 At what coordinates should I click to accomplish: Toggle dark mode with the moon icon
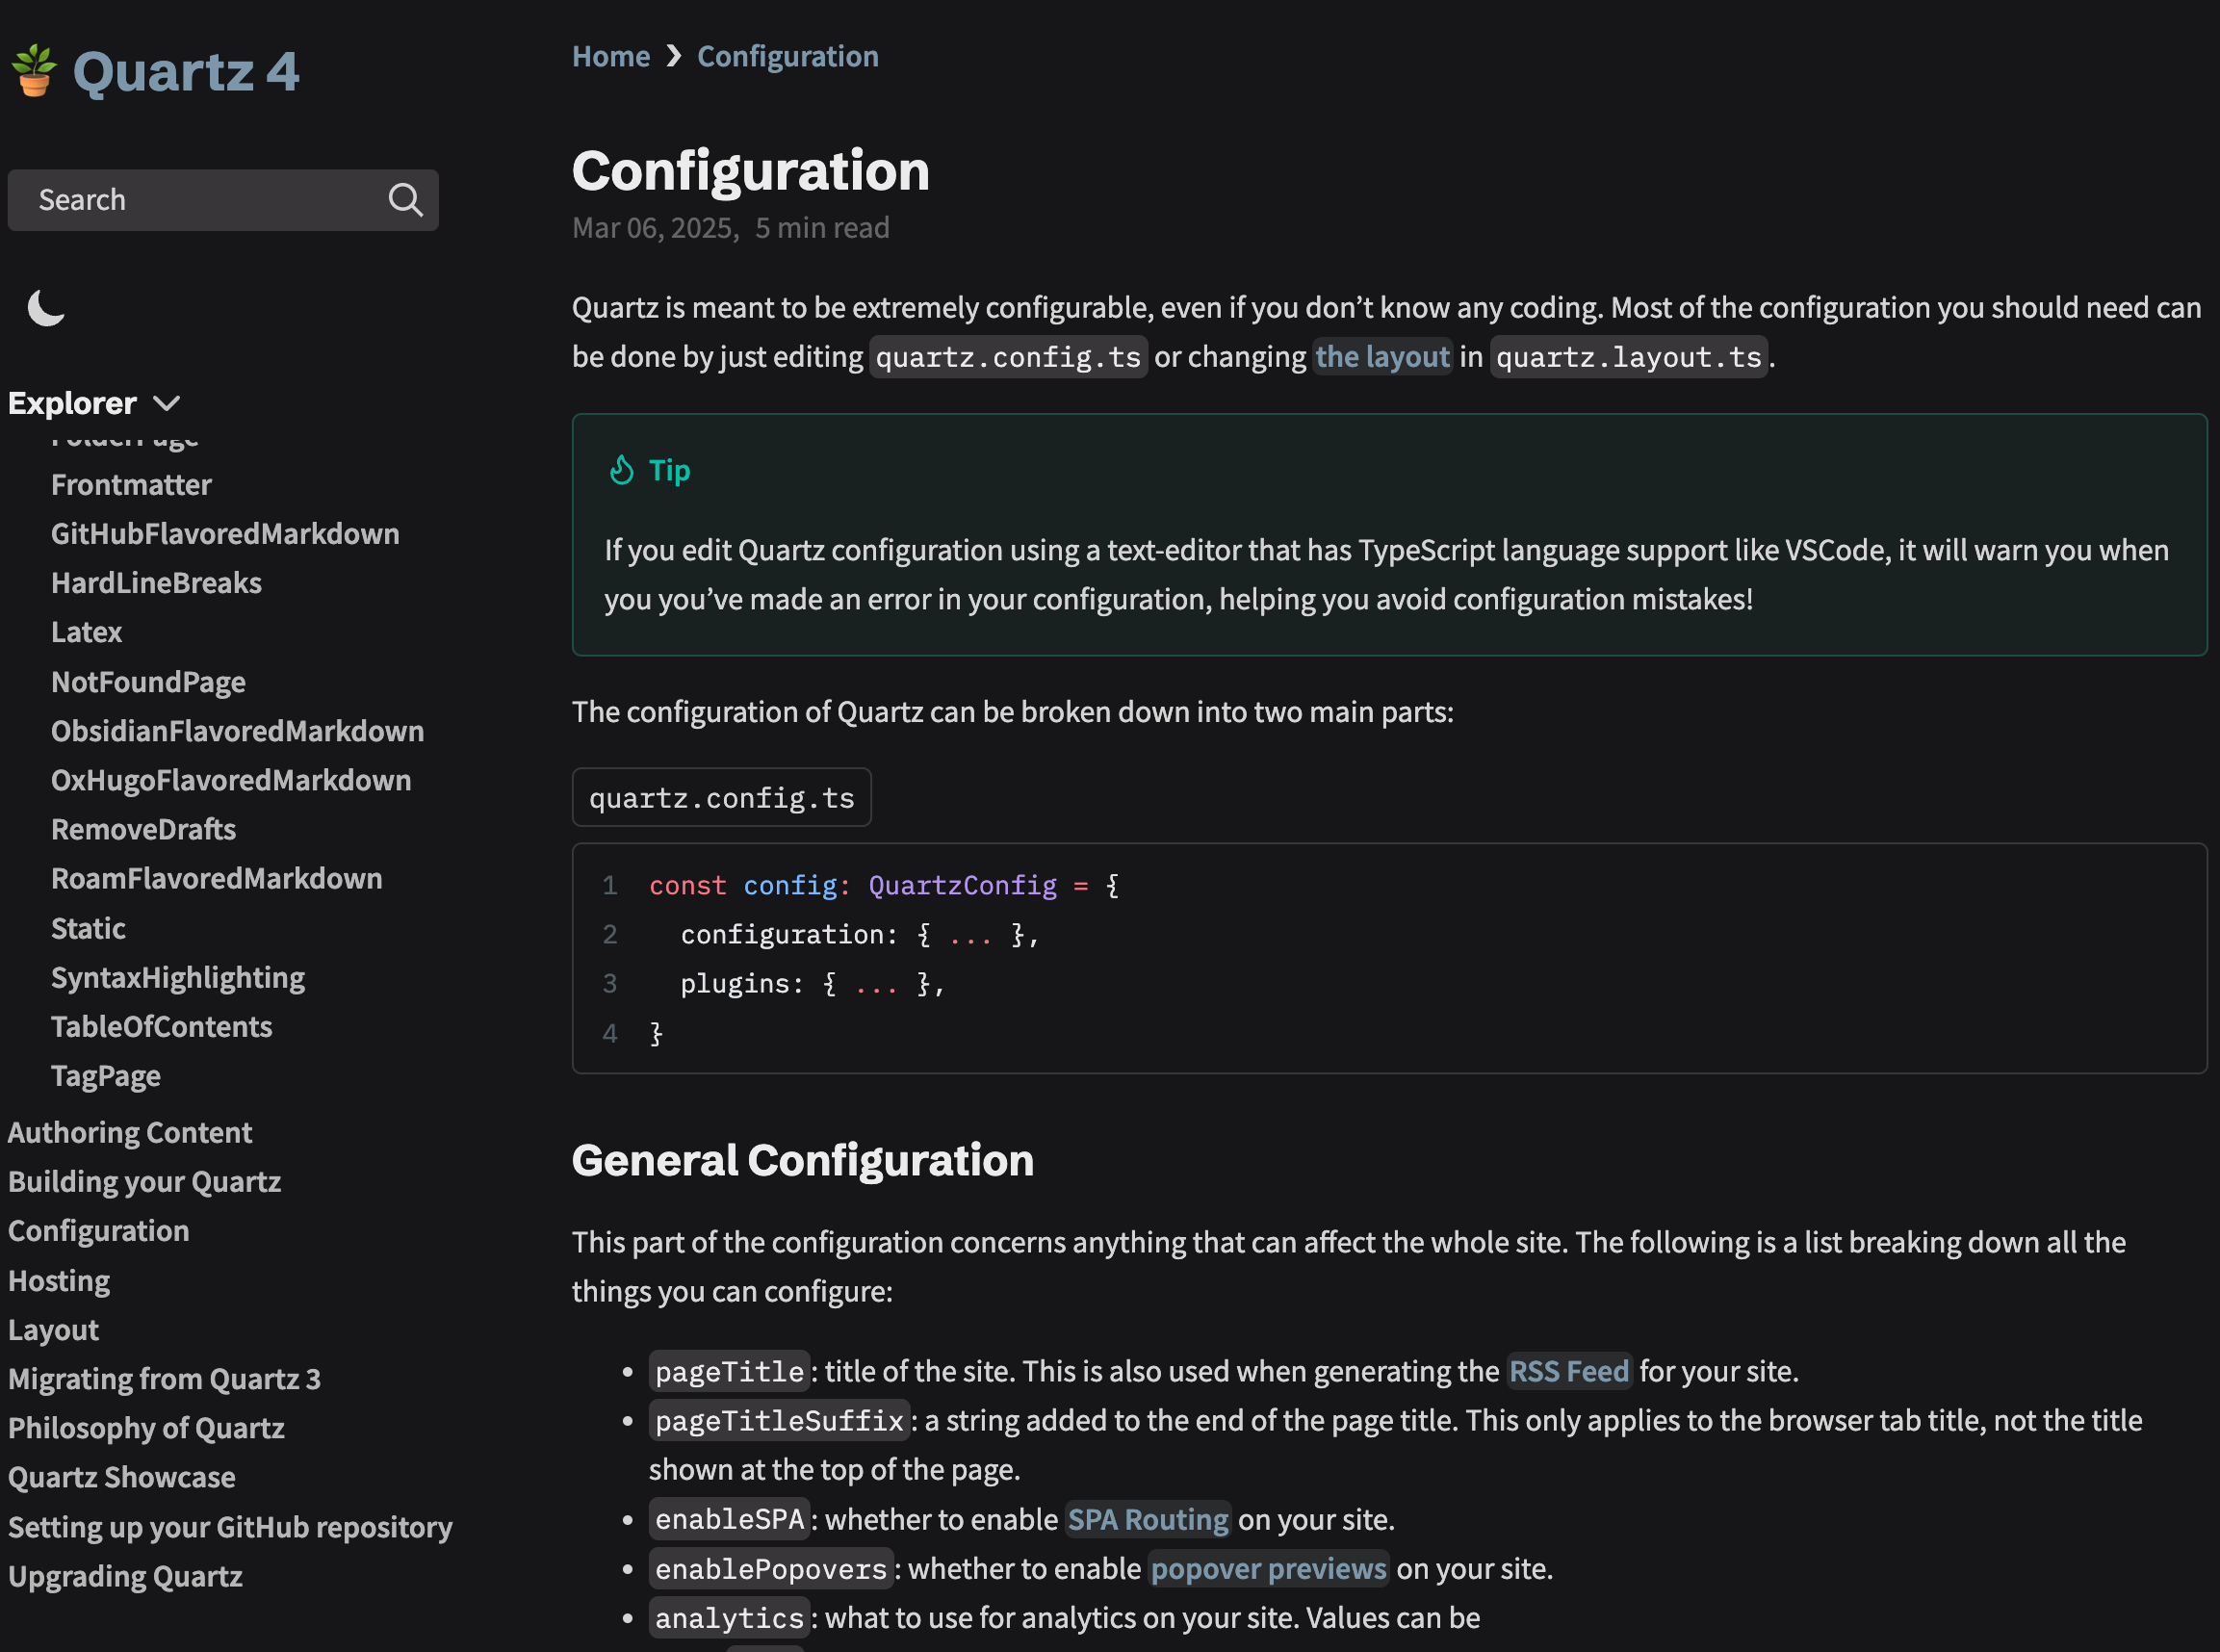point(46,307)
